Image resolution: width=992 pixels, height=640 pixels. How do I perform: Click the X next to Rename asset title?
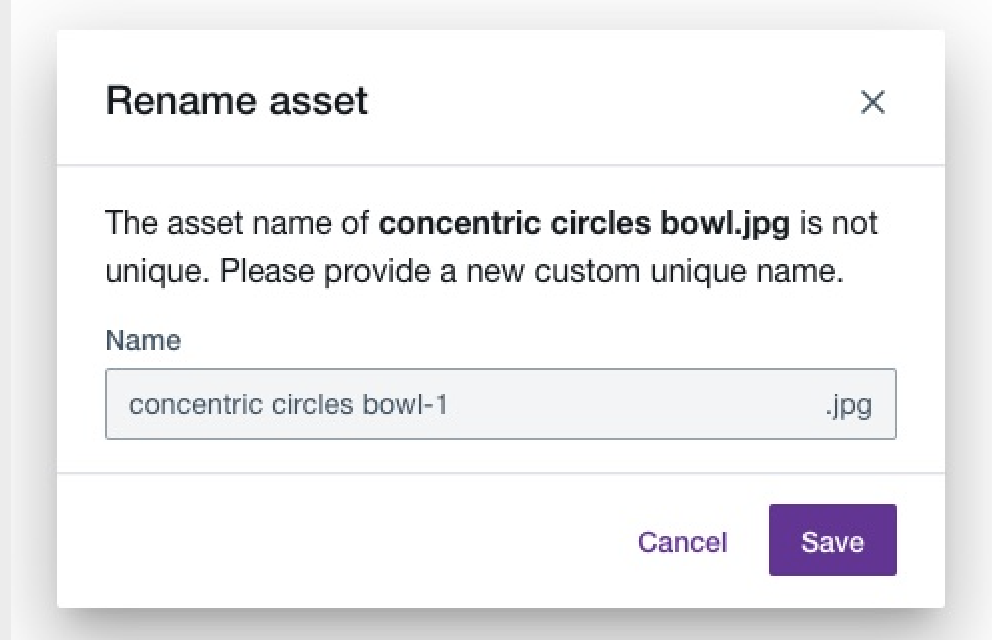[873, 102]
